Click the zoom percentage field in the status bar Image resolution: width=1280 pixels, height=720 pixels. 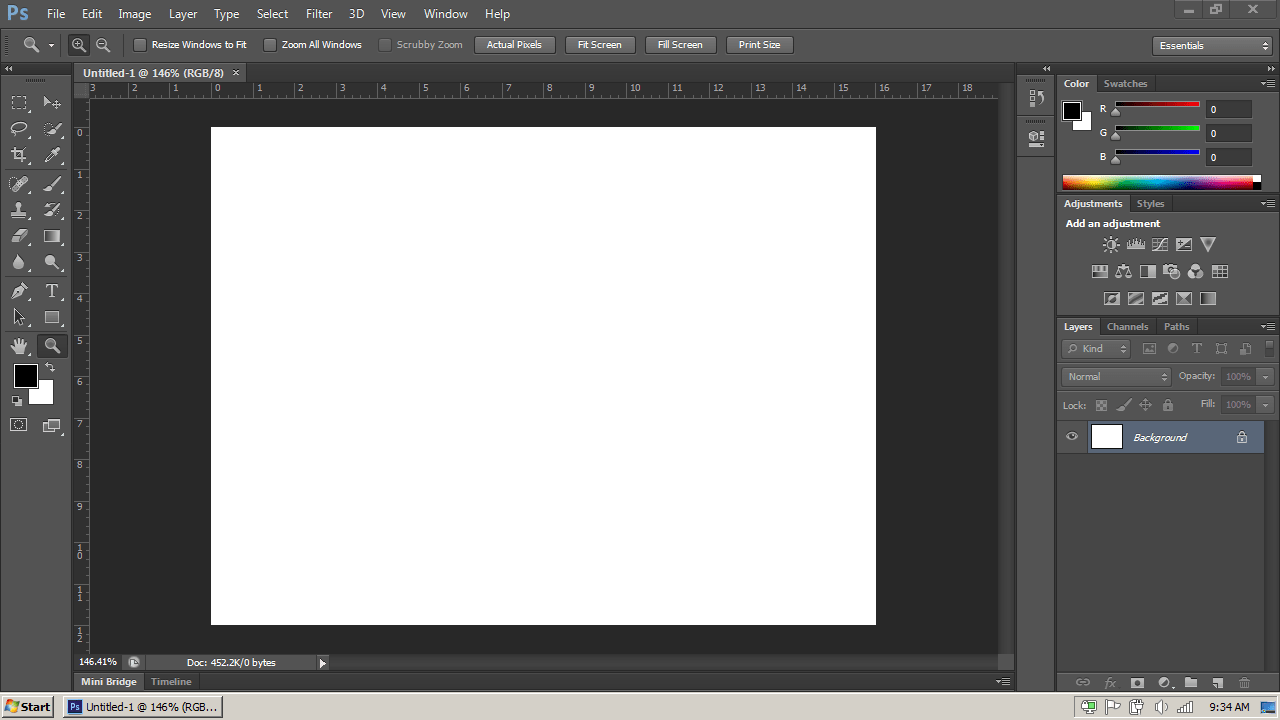pos(97,661)
